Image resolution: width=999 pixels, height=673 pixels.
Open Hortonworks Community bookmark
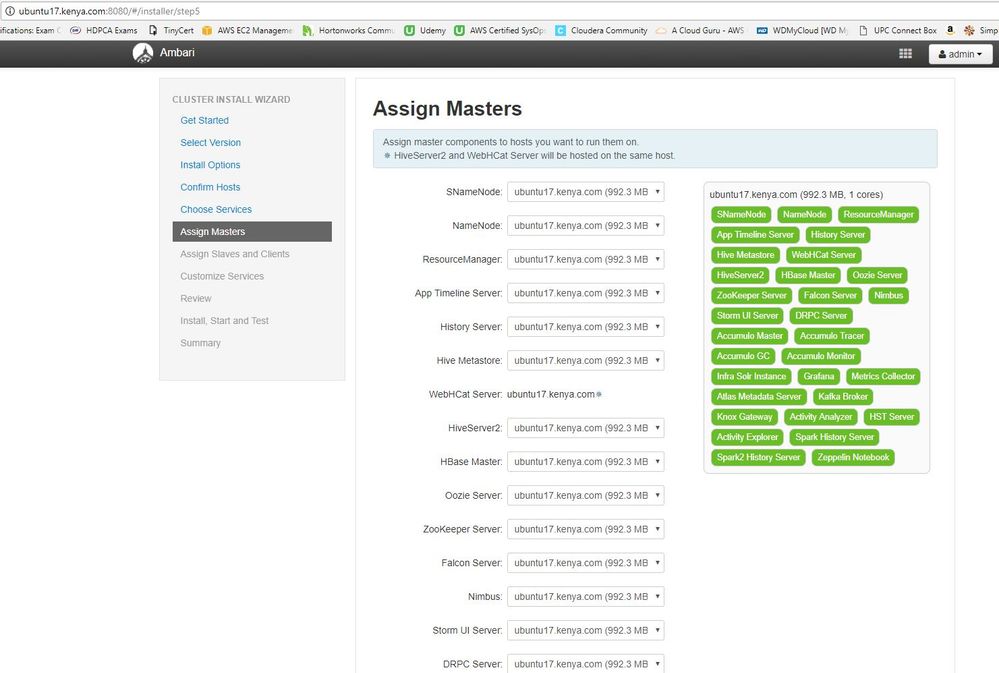(349, 30)
